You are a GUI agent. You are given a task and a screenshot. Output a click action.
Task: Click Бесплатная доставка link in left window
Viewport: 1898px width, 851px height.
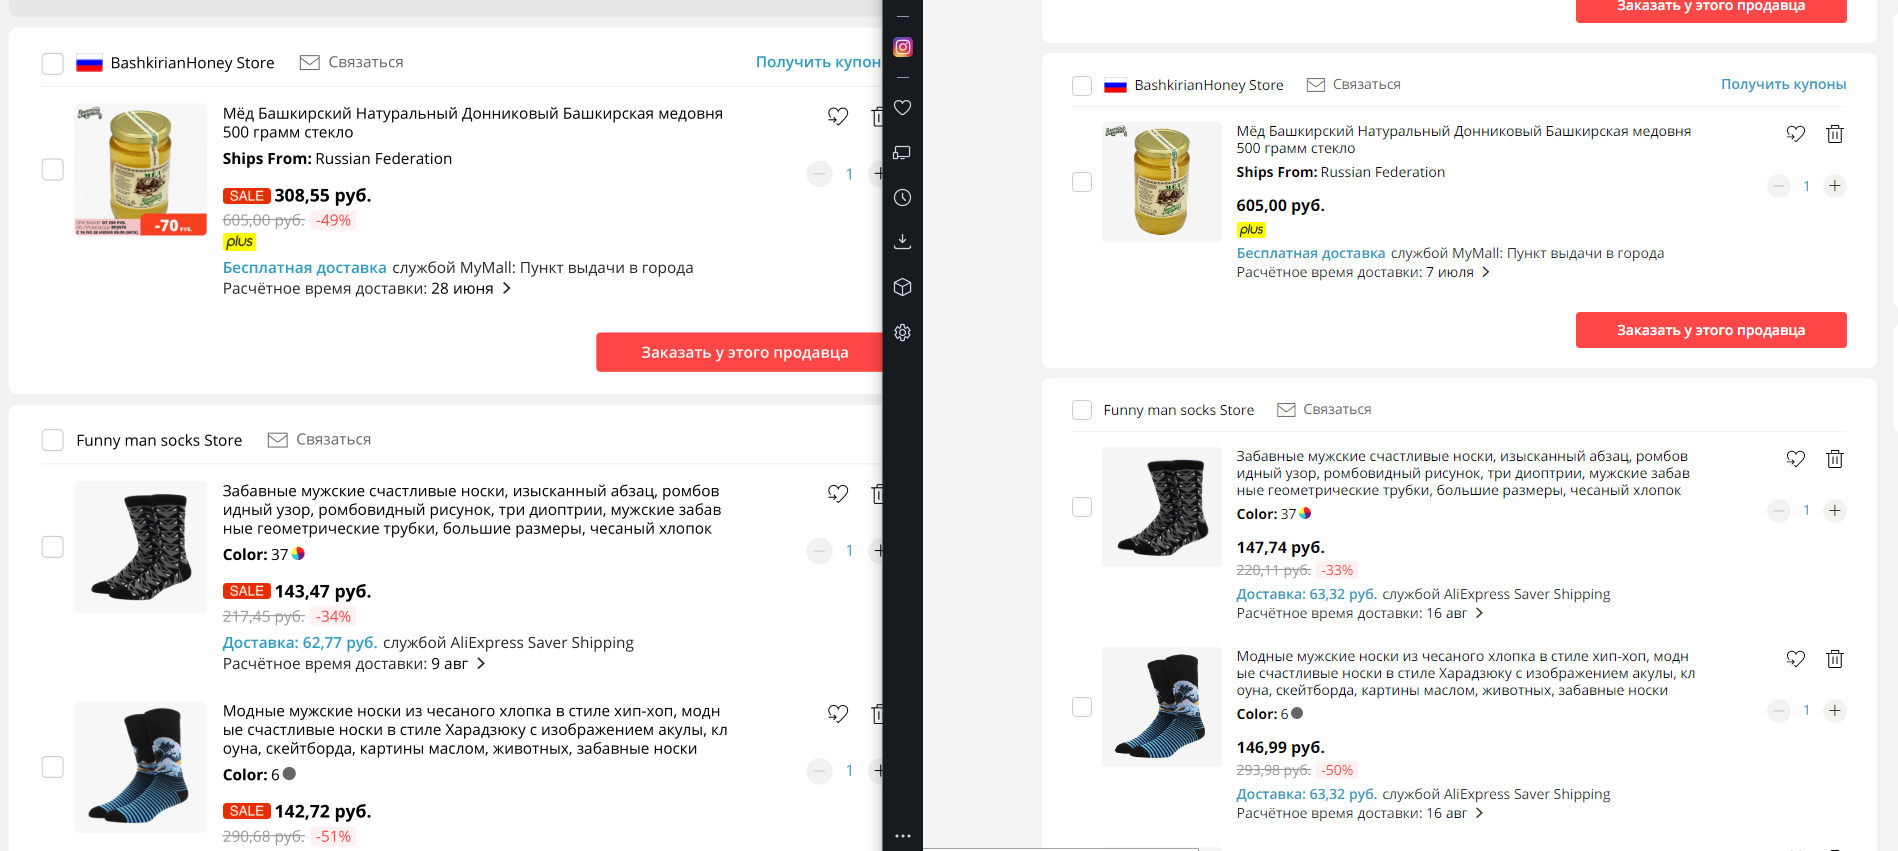[305, 268]
